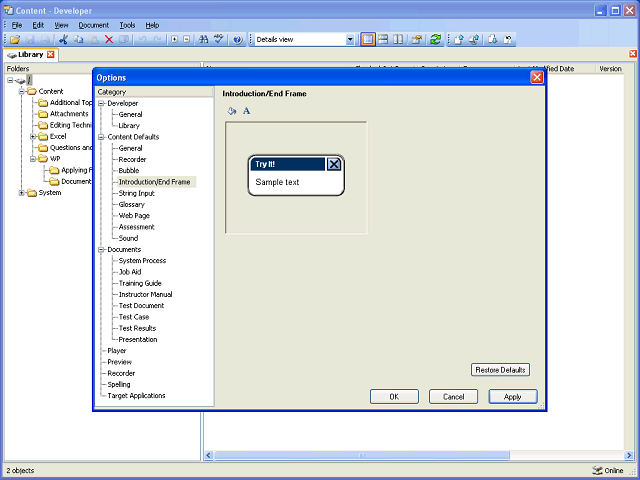This screenshot has width=640, height=480.
Task: Click the folder properties toolbar icon
Action: pyautogui.click(x=417, y=40)
